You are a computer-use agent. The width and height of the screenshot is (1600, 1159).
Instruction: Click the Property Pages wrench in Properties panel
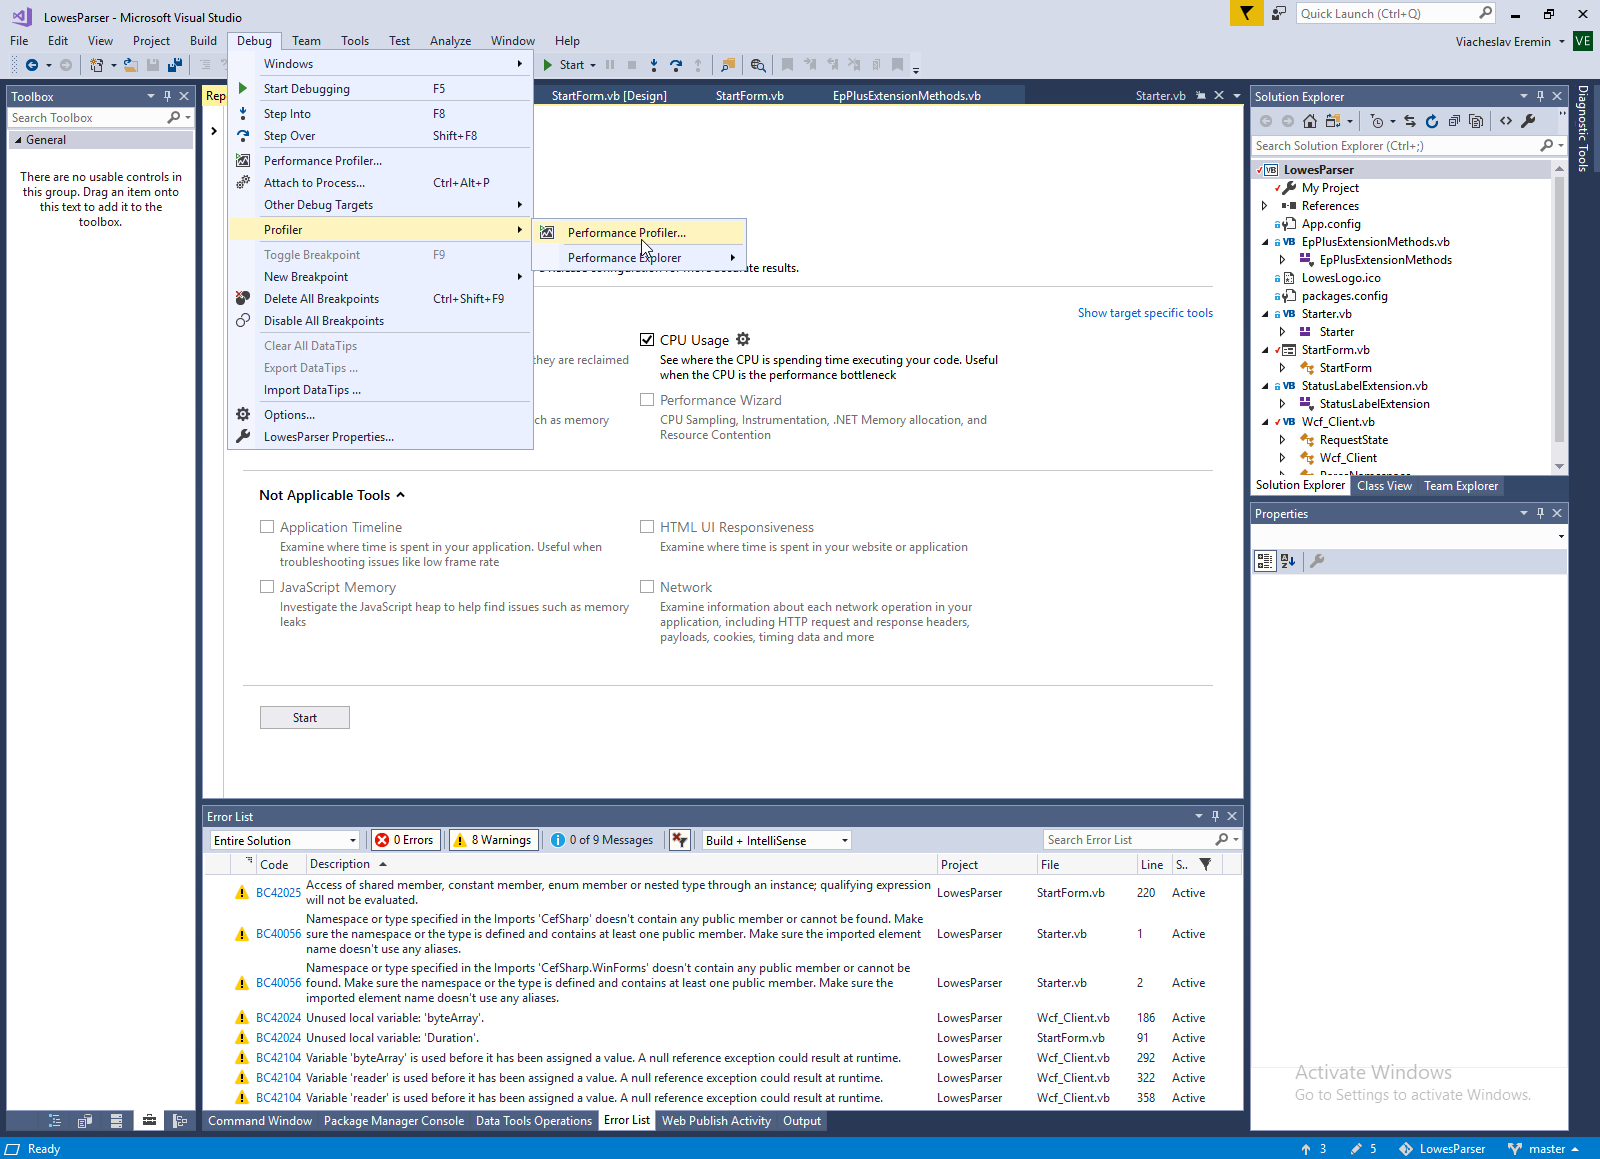tap(1317, 561)
